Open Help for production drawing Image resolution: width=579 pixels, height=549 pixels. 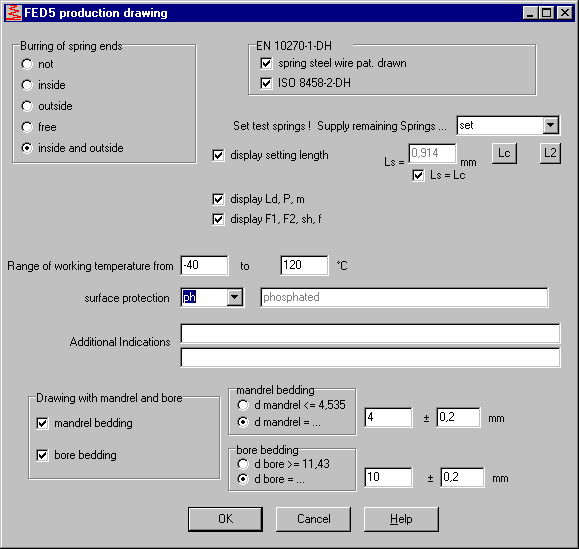pos(401,519)
